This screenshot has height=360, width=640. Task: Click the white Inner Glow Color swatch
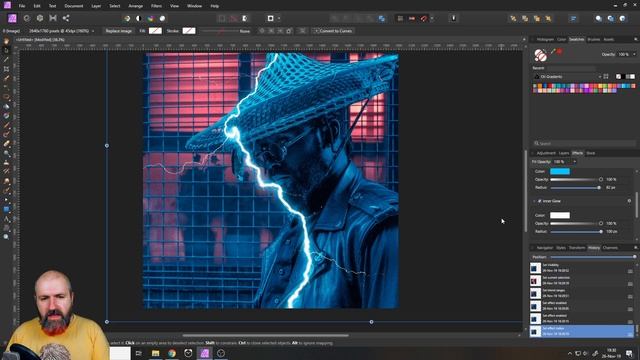(x=560, y=215)
